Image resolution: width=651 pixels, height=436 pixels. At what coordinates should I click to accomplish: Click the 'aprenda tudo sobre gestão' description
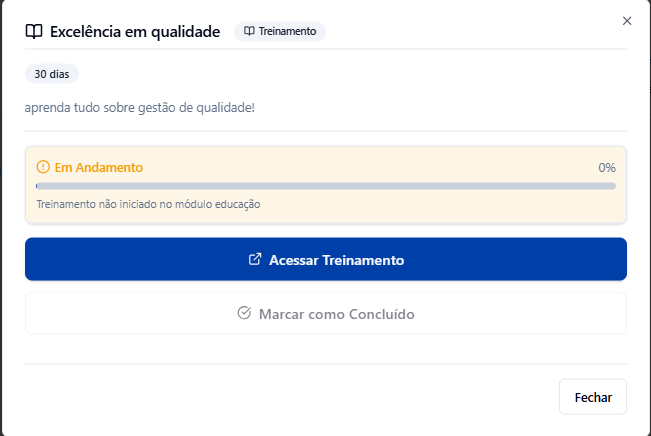[140, 107]
